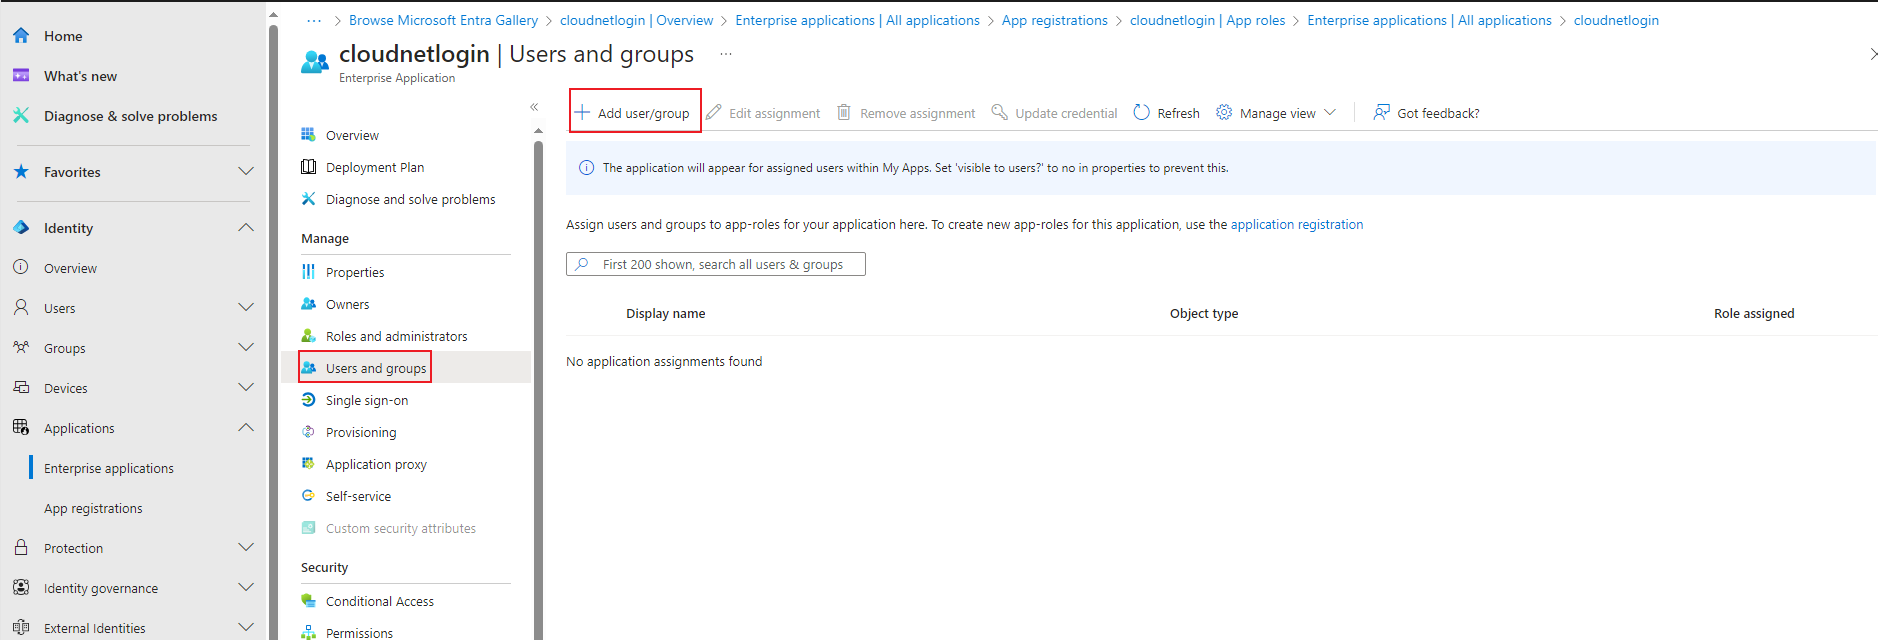
Task: Expand the Favorites section chevron
Action: [x=246, y=172]
